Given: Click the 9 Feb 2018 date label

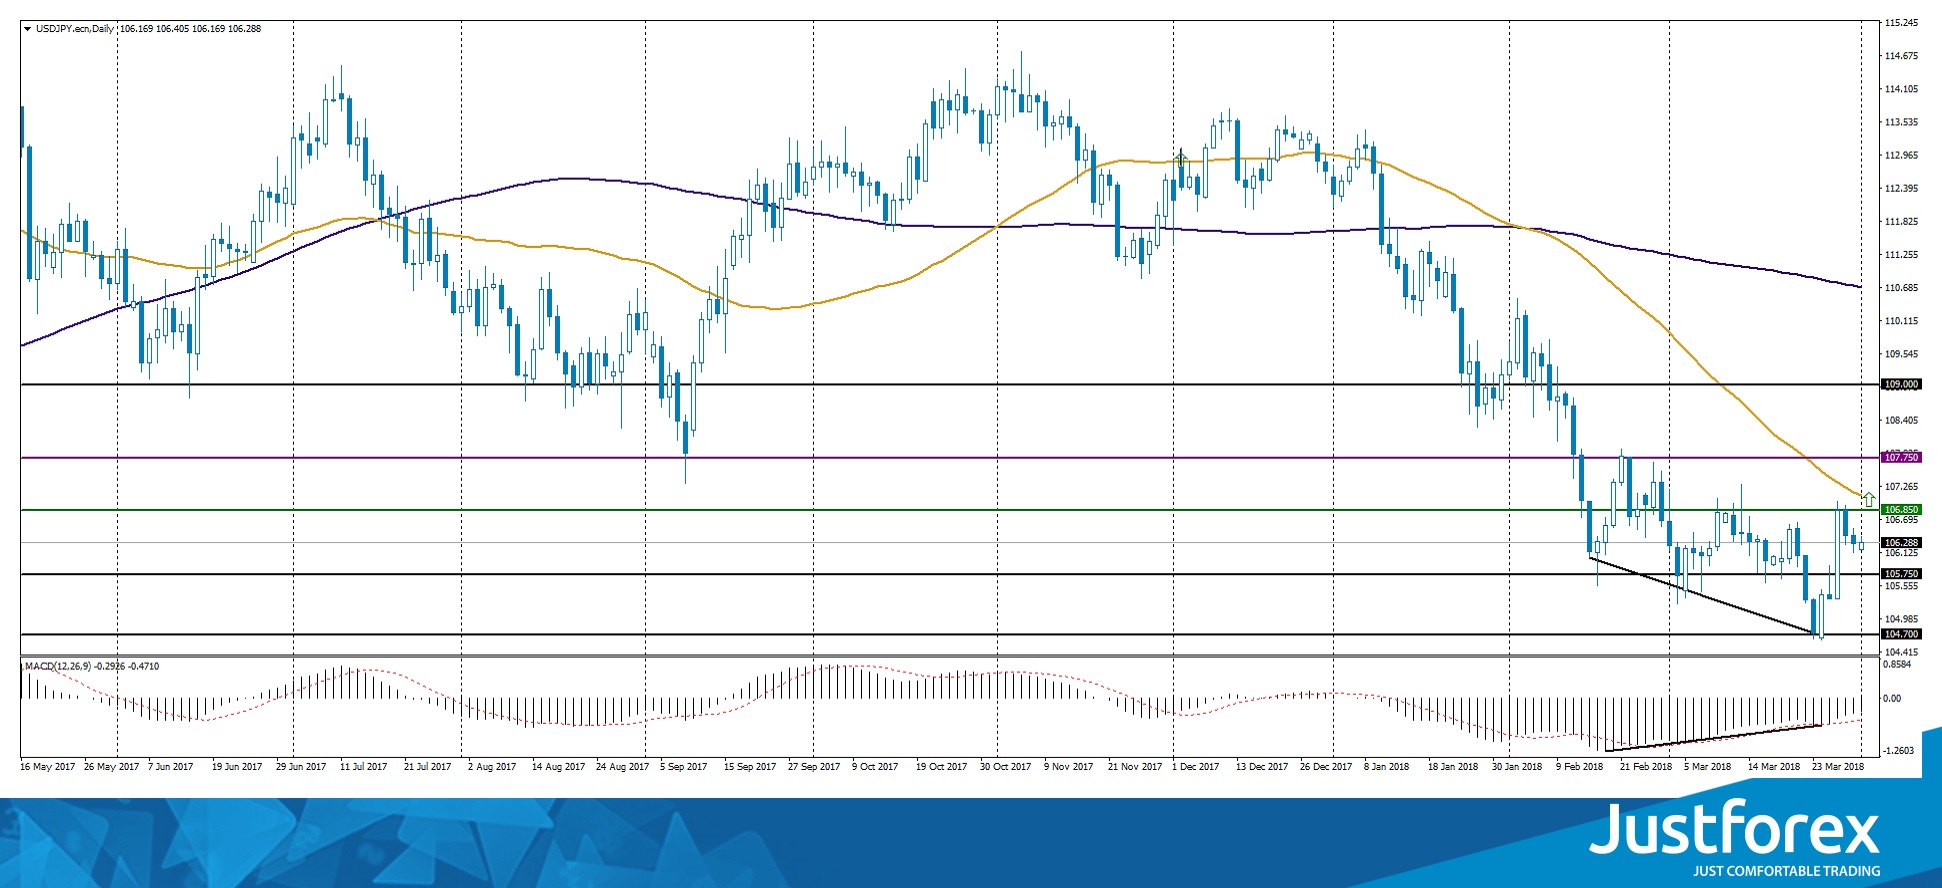Looking at the screenshot, I should (1580, 767).
